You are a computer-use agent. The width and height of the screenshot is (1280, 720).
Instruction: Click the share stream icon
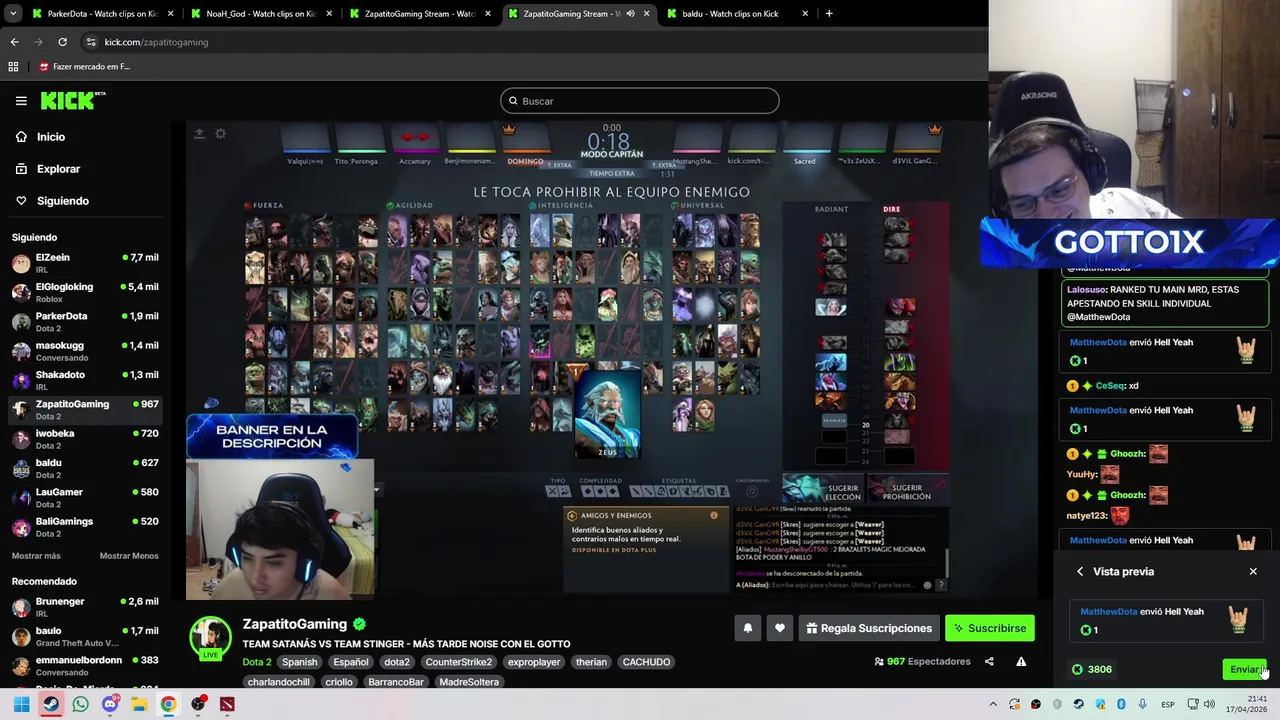tap(989, 661)
